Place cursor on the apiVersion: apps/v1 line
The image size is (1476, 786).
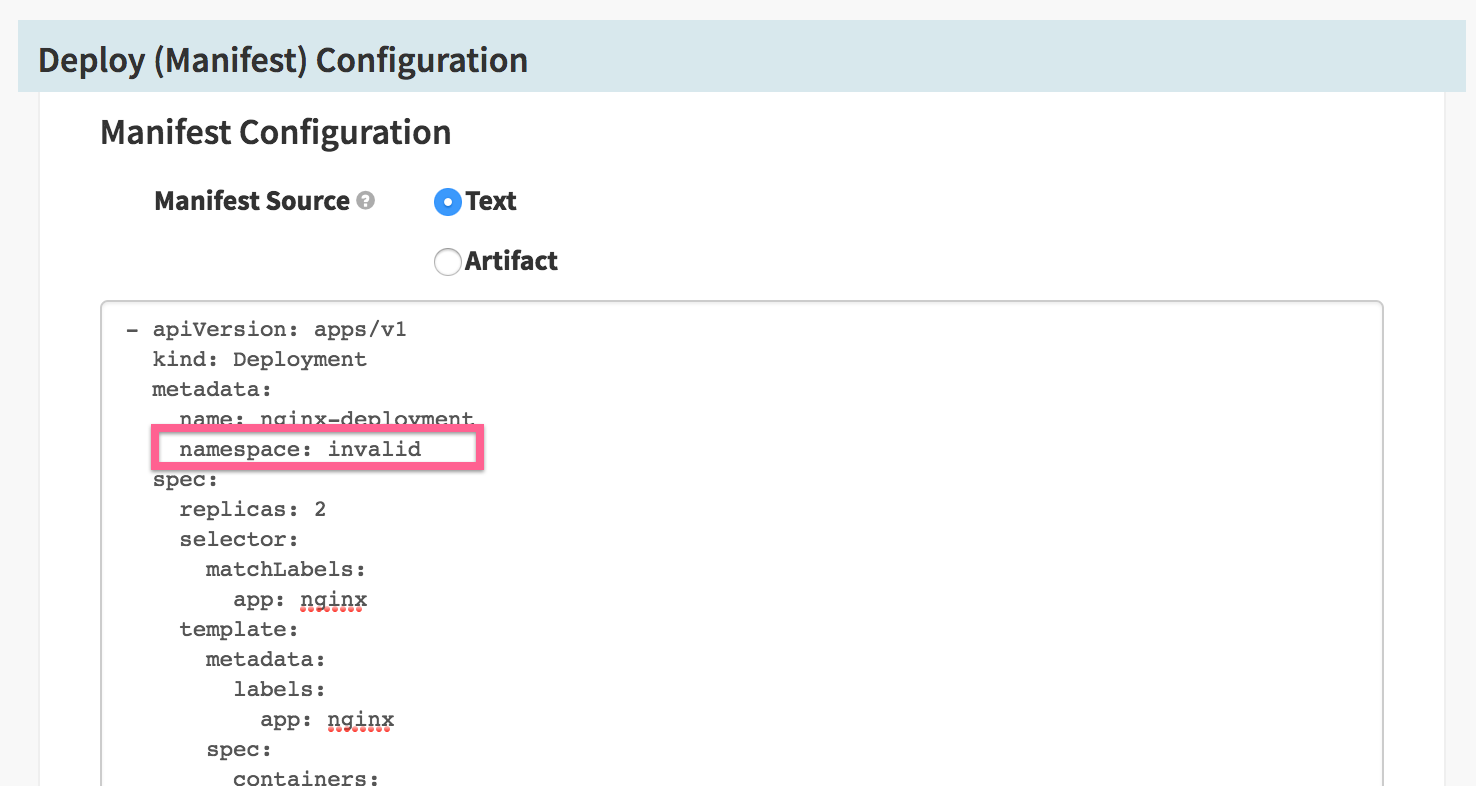(x=279, y=330)
